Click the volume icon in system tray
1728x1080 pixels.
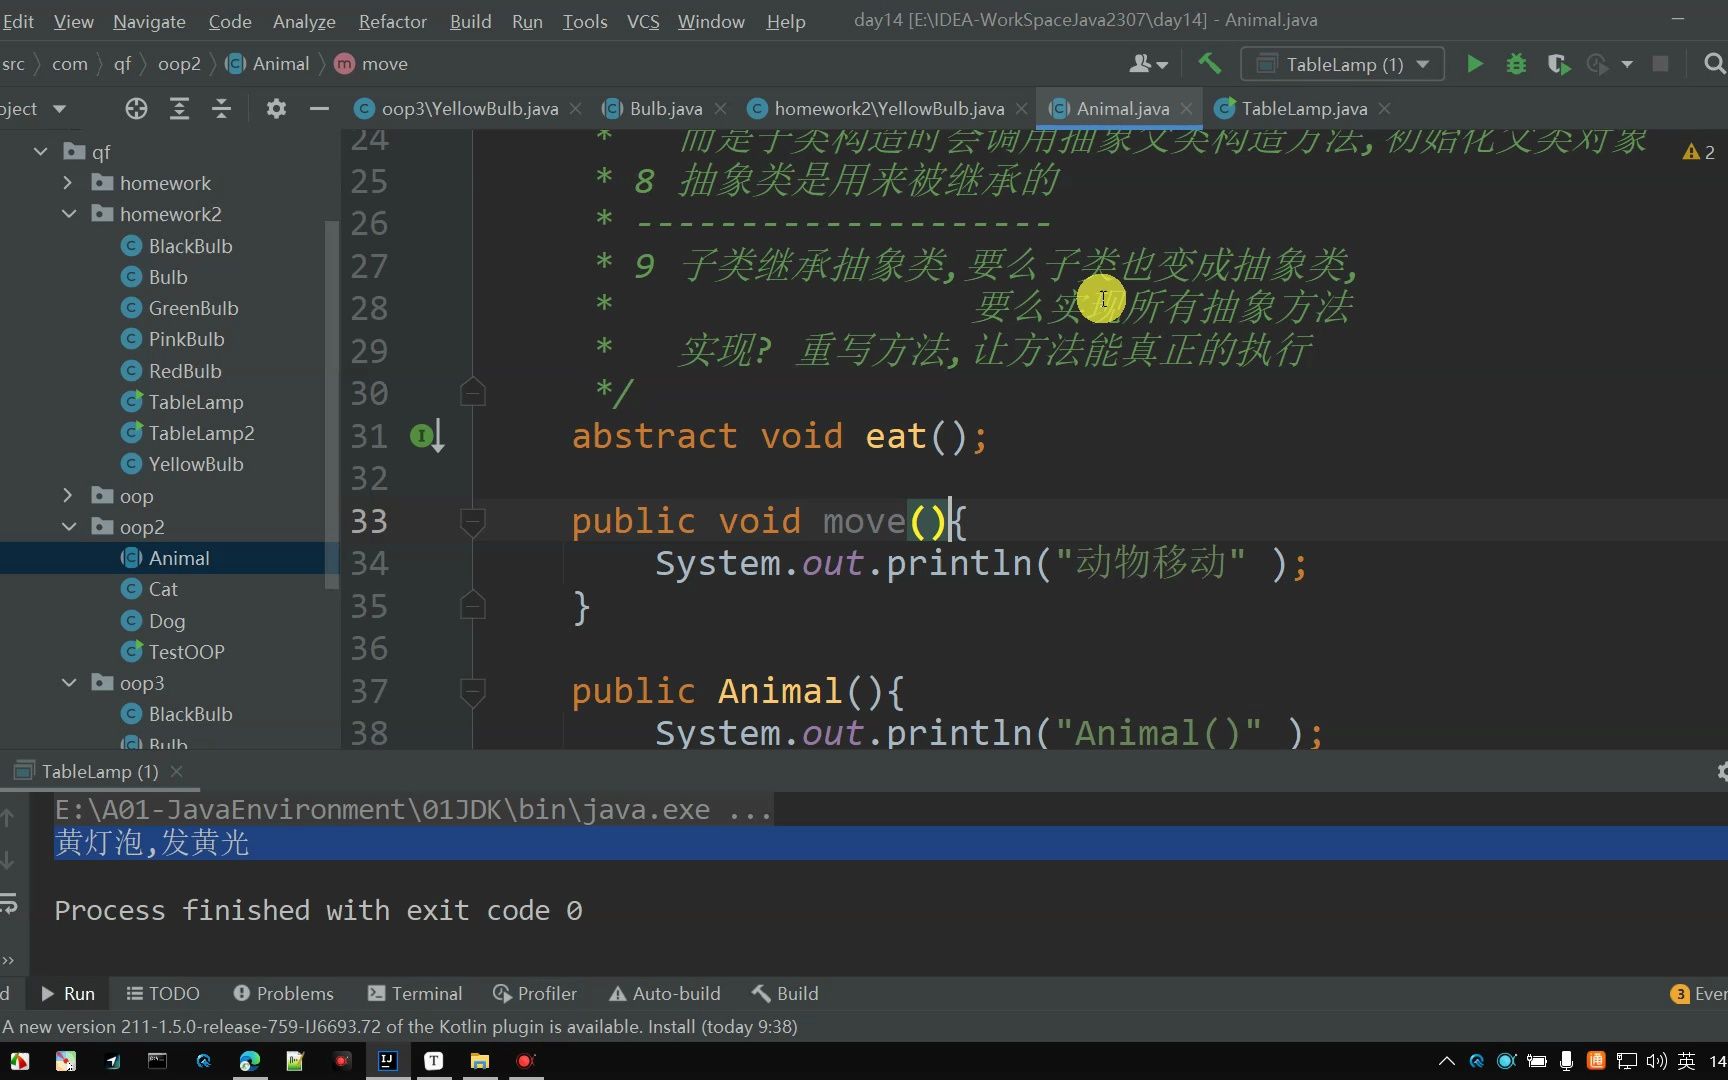1656,1061
